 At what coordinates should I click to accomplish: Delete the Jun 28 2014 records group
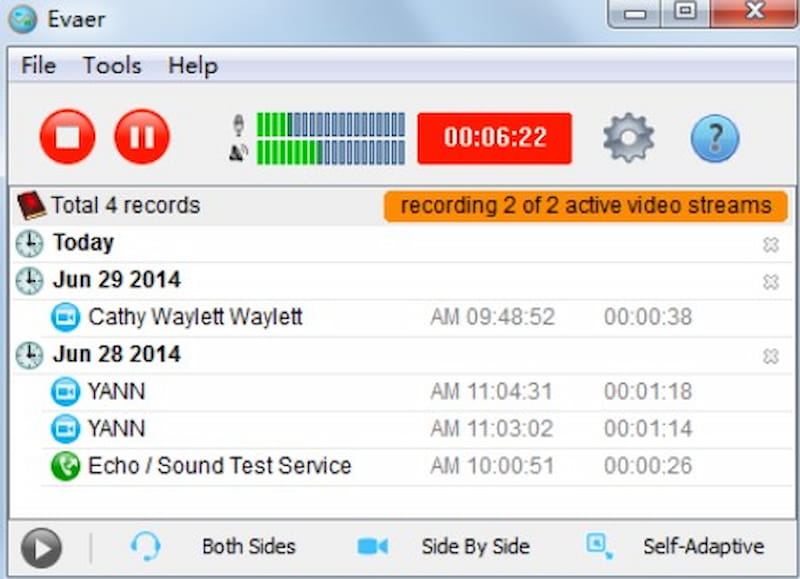pyautogui.click(x=771, y=354)
